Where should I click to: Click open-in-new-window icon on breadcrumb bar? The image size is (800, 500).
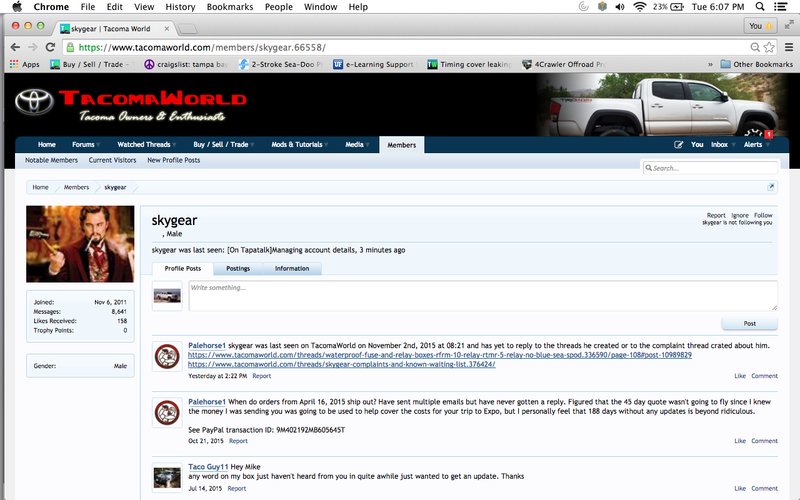click(x=770, y=187)
